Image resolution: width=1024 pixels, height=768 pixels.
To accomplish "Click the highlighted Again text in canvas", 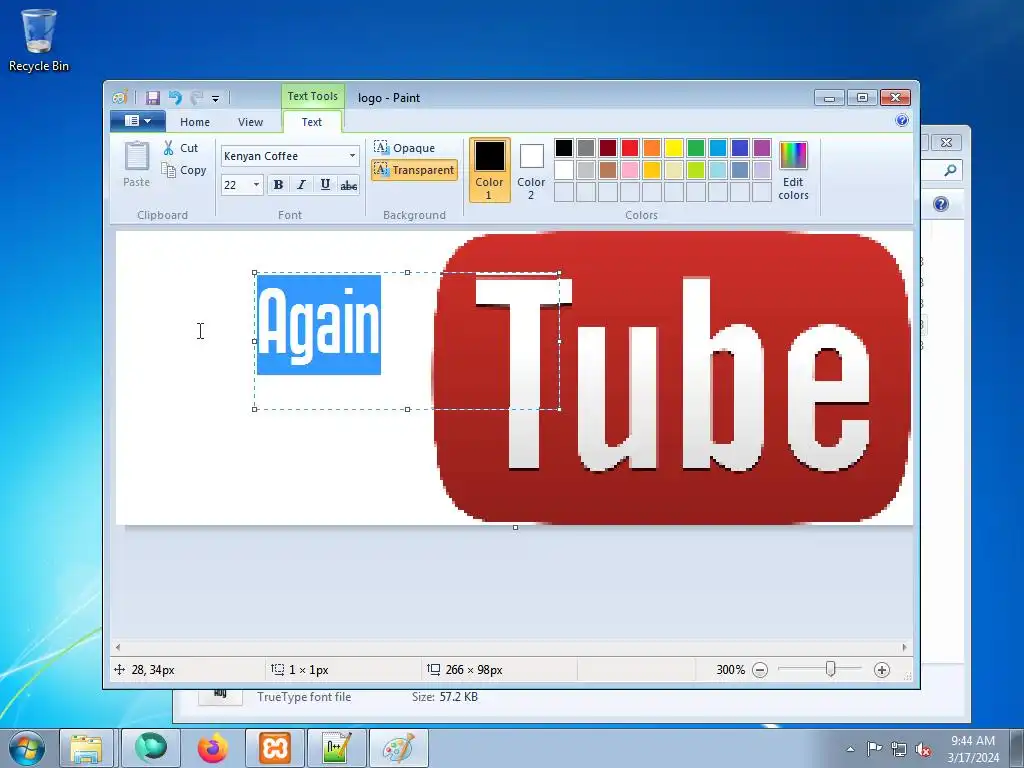I will (x=319, y=325).
